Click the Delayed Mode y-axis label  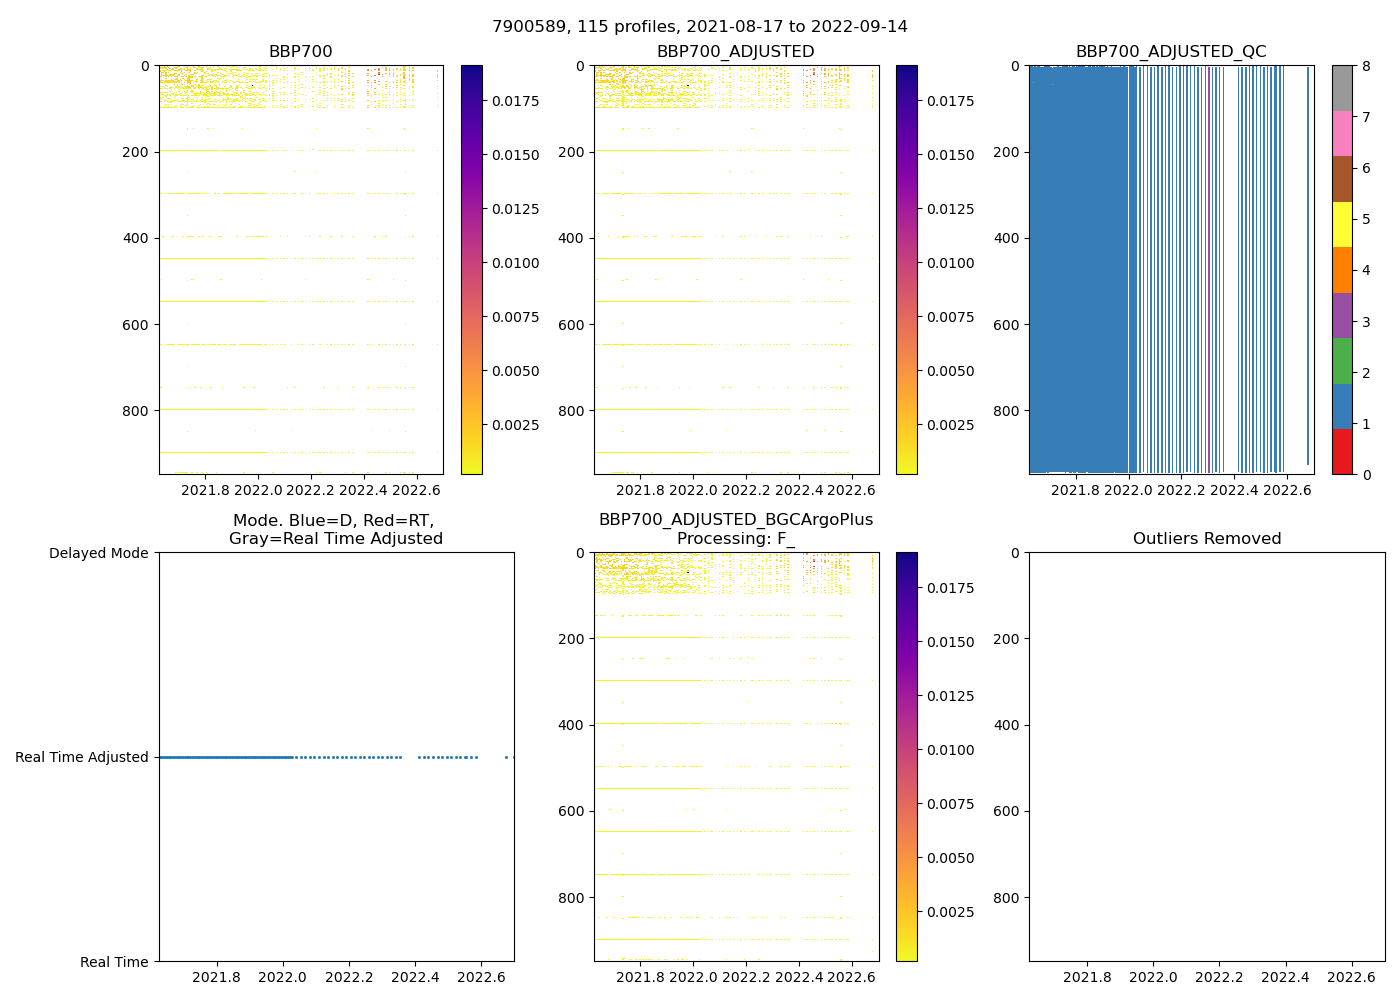coord(98,553)
